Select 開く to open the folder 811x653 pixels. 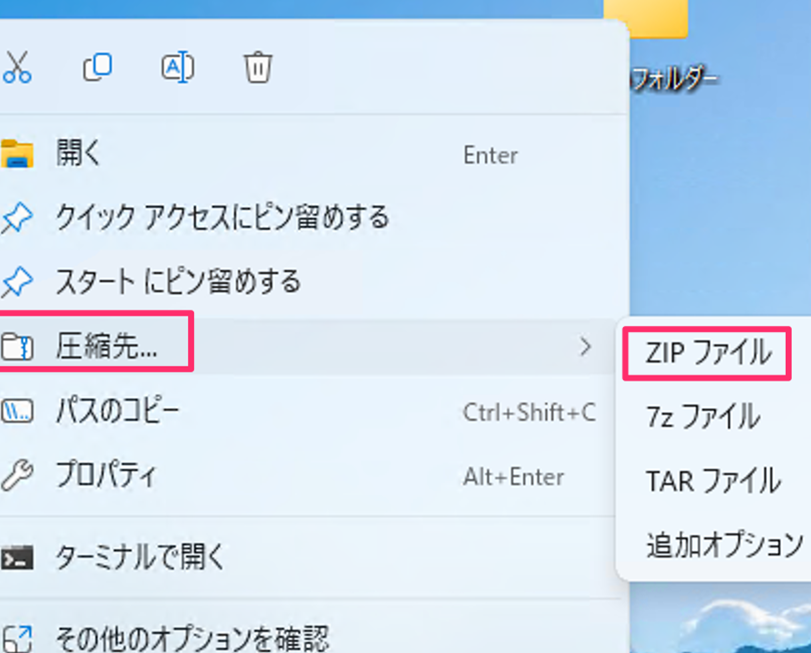79,154
